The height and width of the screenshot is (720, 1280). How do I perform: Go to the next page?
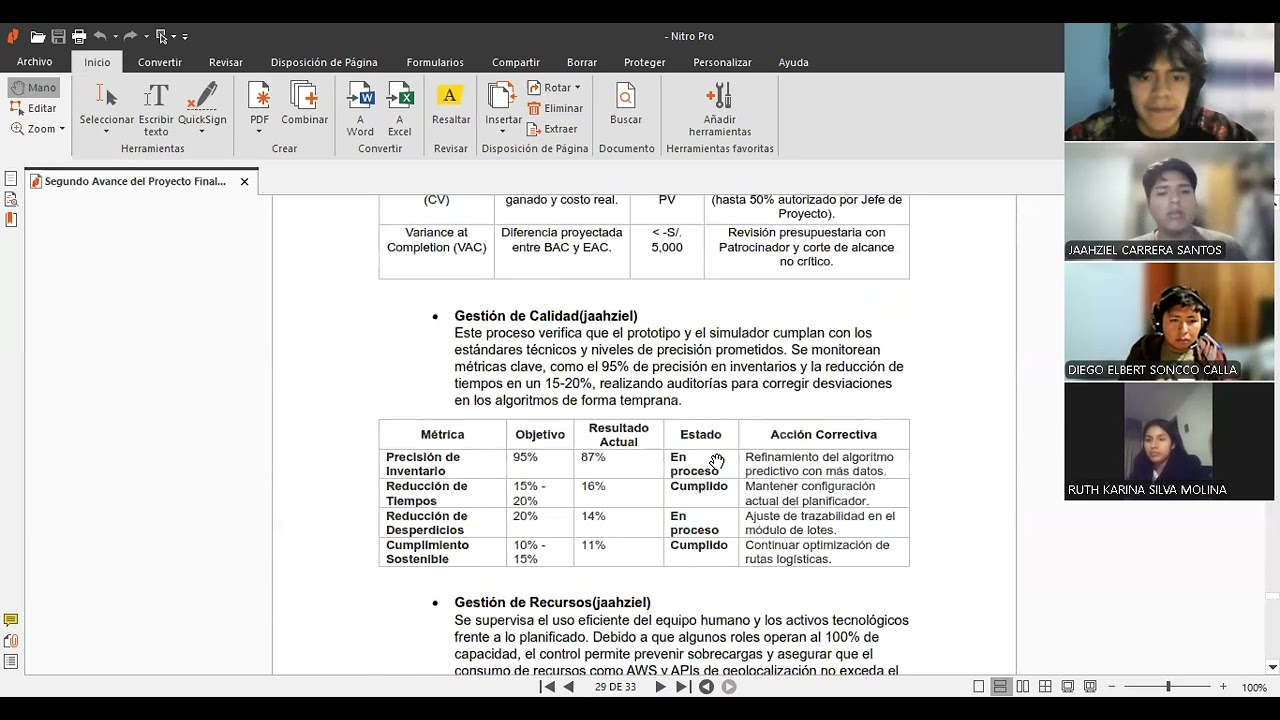coord(660,687)
